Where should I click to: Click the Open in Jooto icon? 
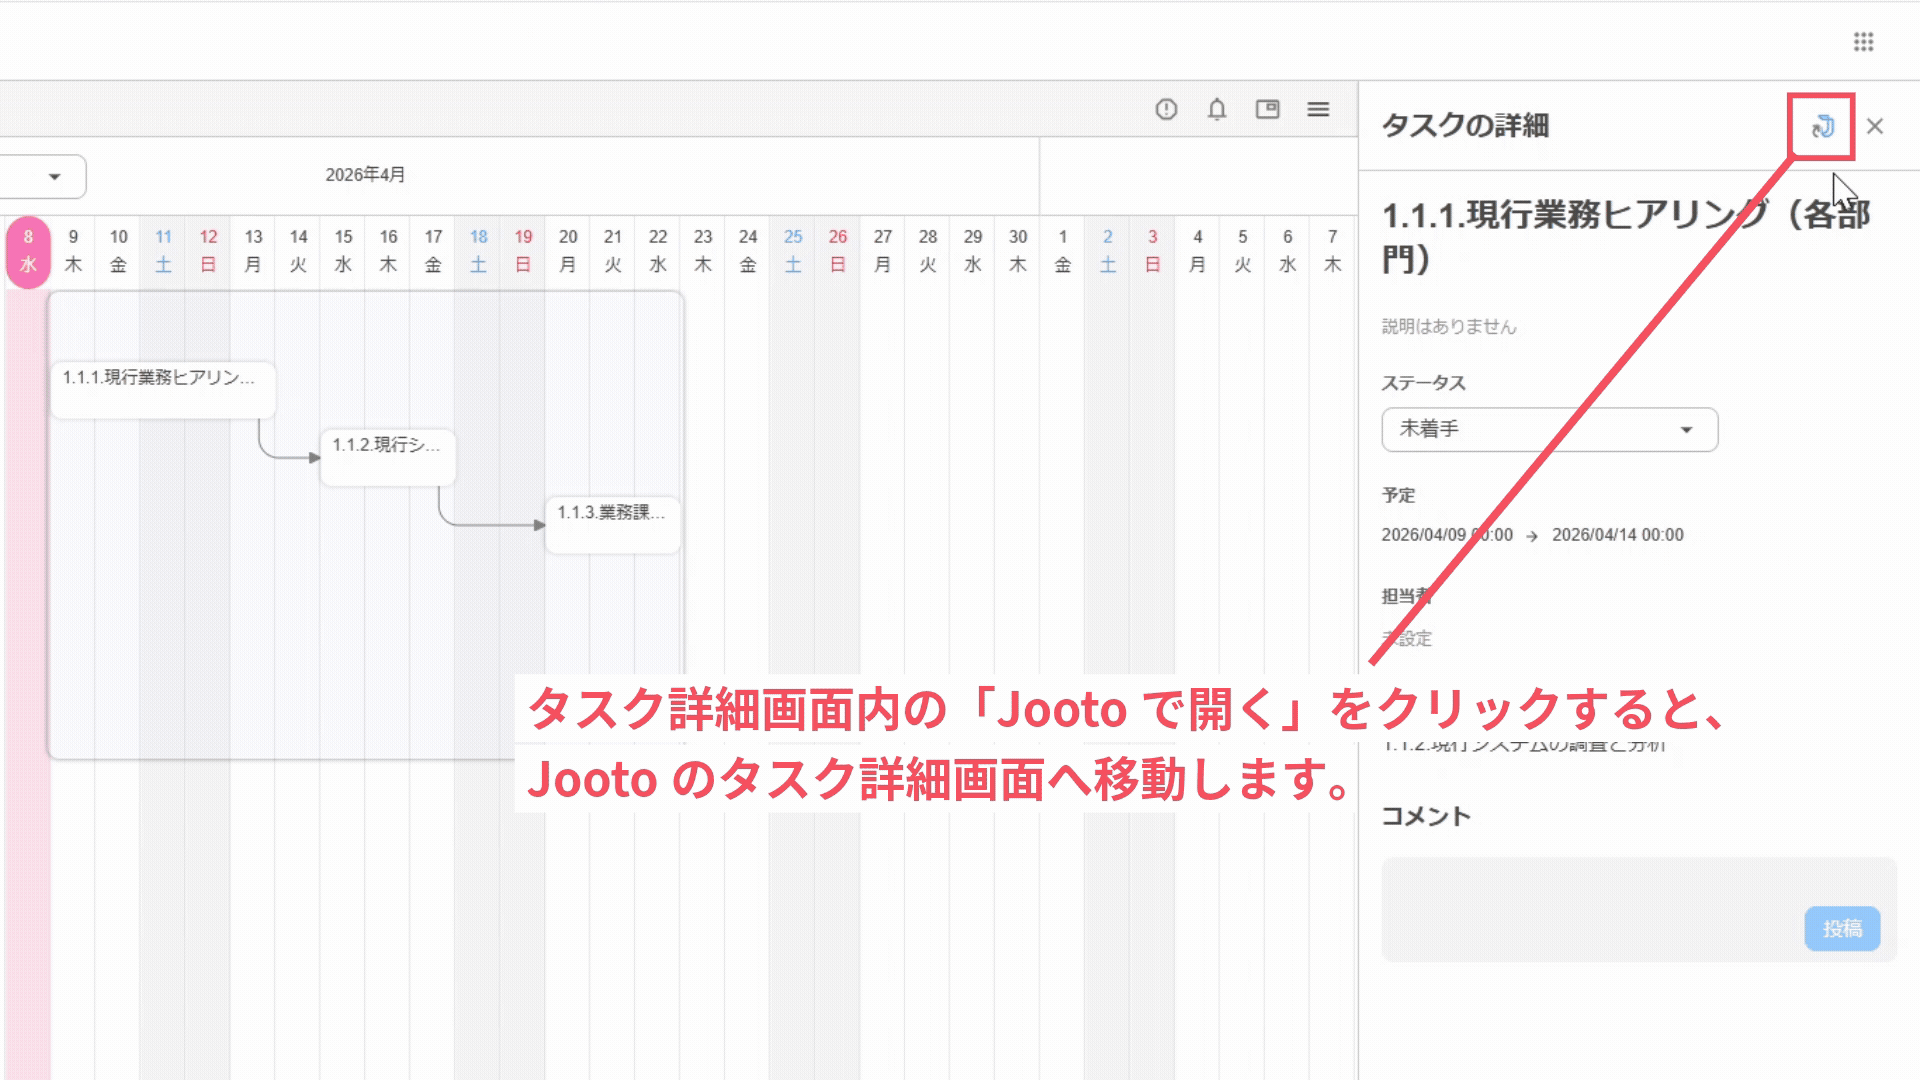coord(1822,126)
